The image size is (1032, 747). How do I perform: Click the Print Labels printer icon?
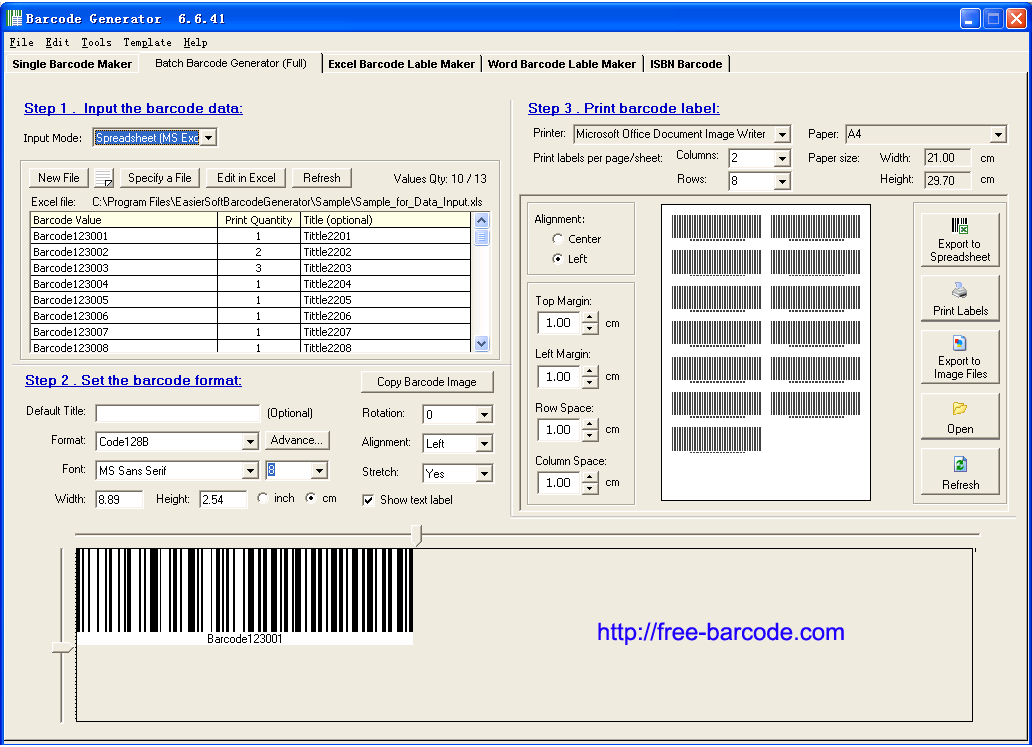tap(959, 291)
